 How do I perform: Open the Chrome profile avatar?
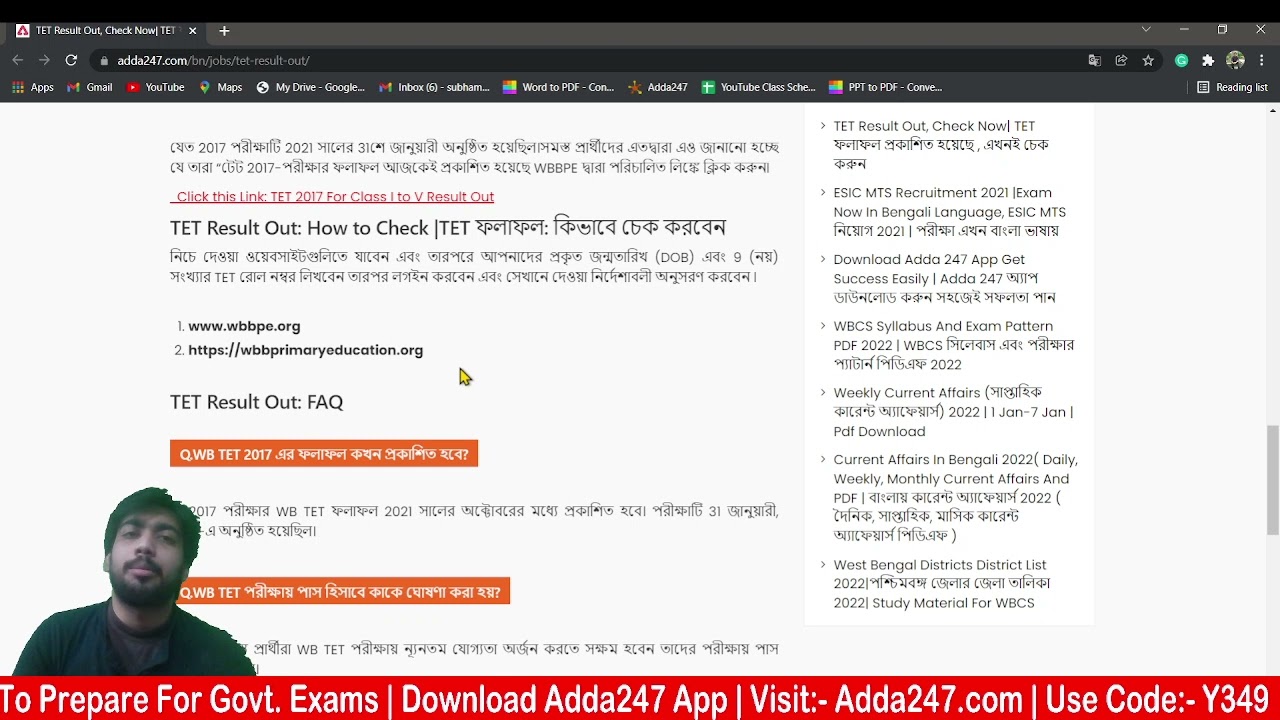click(1235, 61)
